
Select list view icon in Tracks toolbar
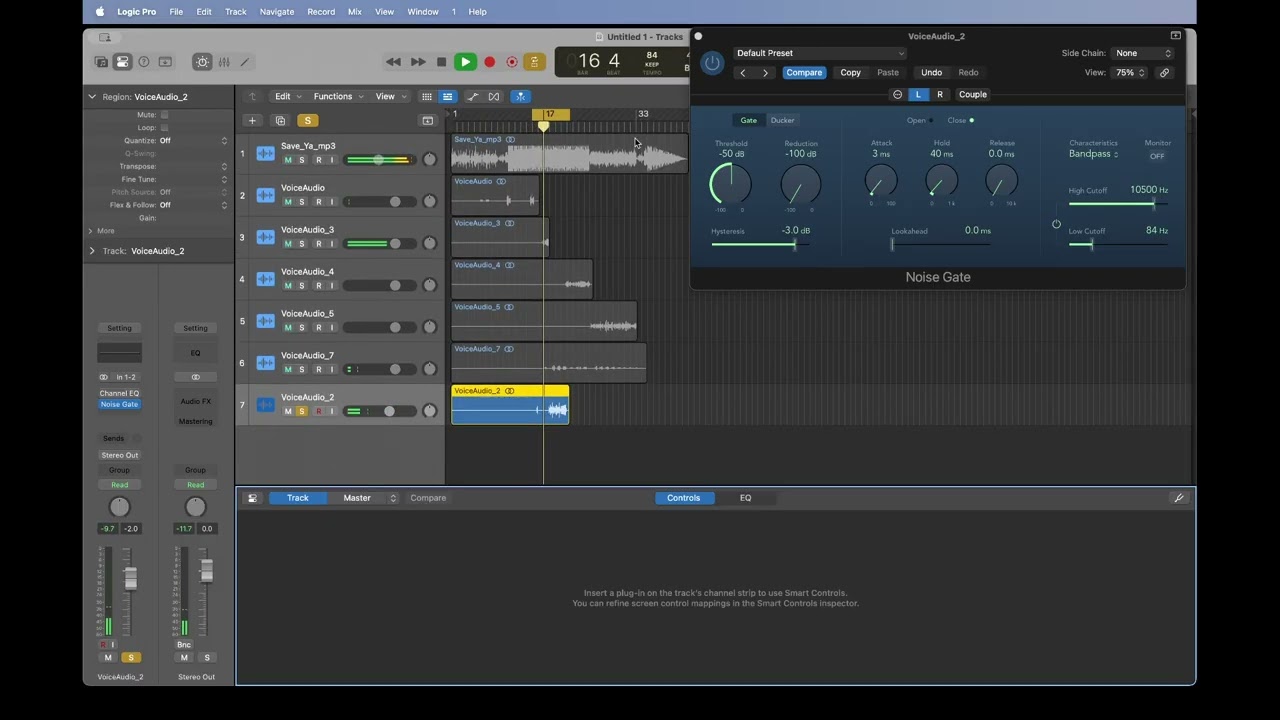point(447,97)
